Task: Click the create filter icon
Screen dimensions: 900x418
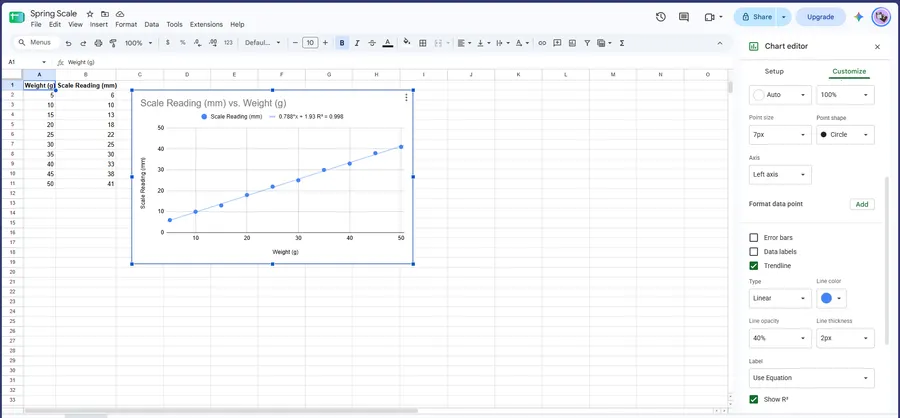Action: (587, 43)
